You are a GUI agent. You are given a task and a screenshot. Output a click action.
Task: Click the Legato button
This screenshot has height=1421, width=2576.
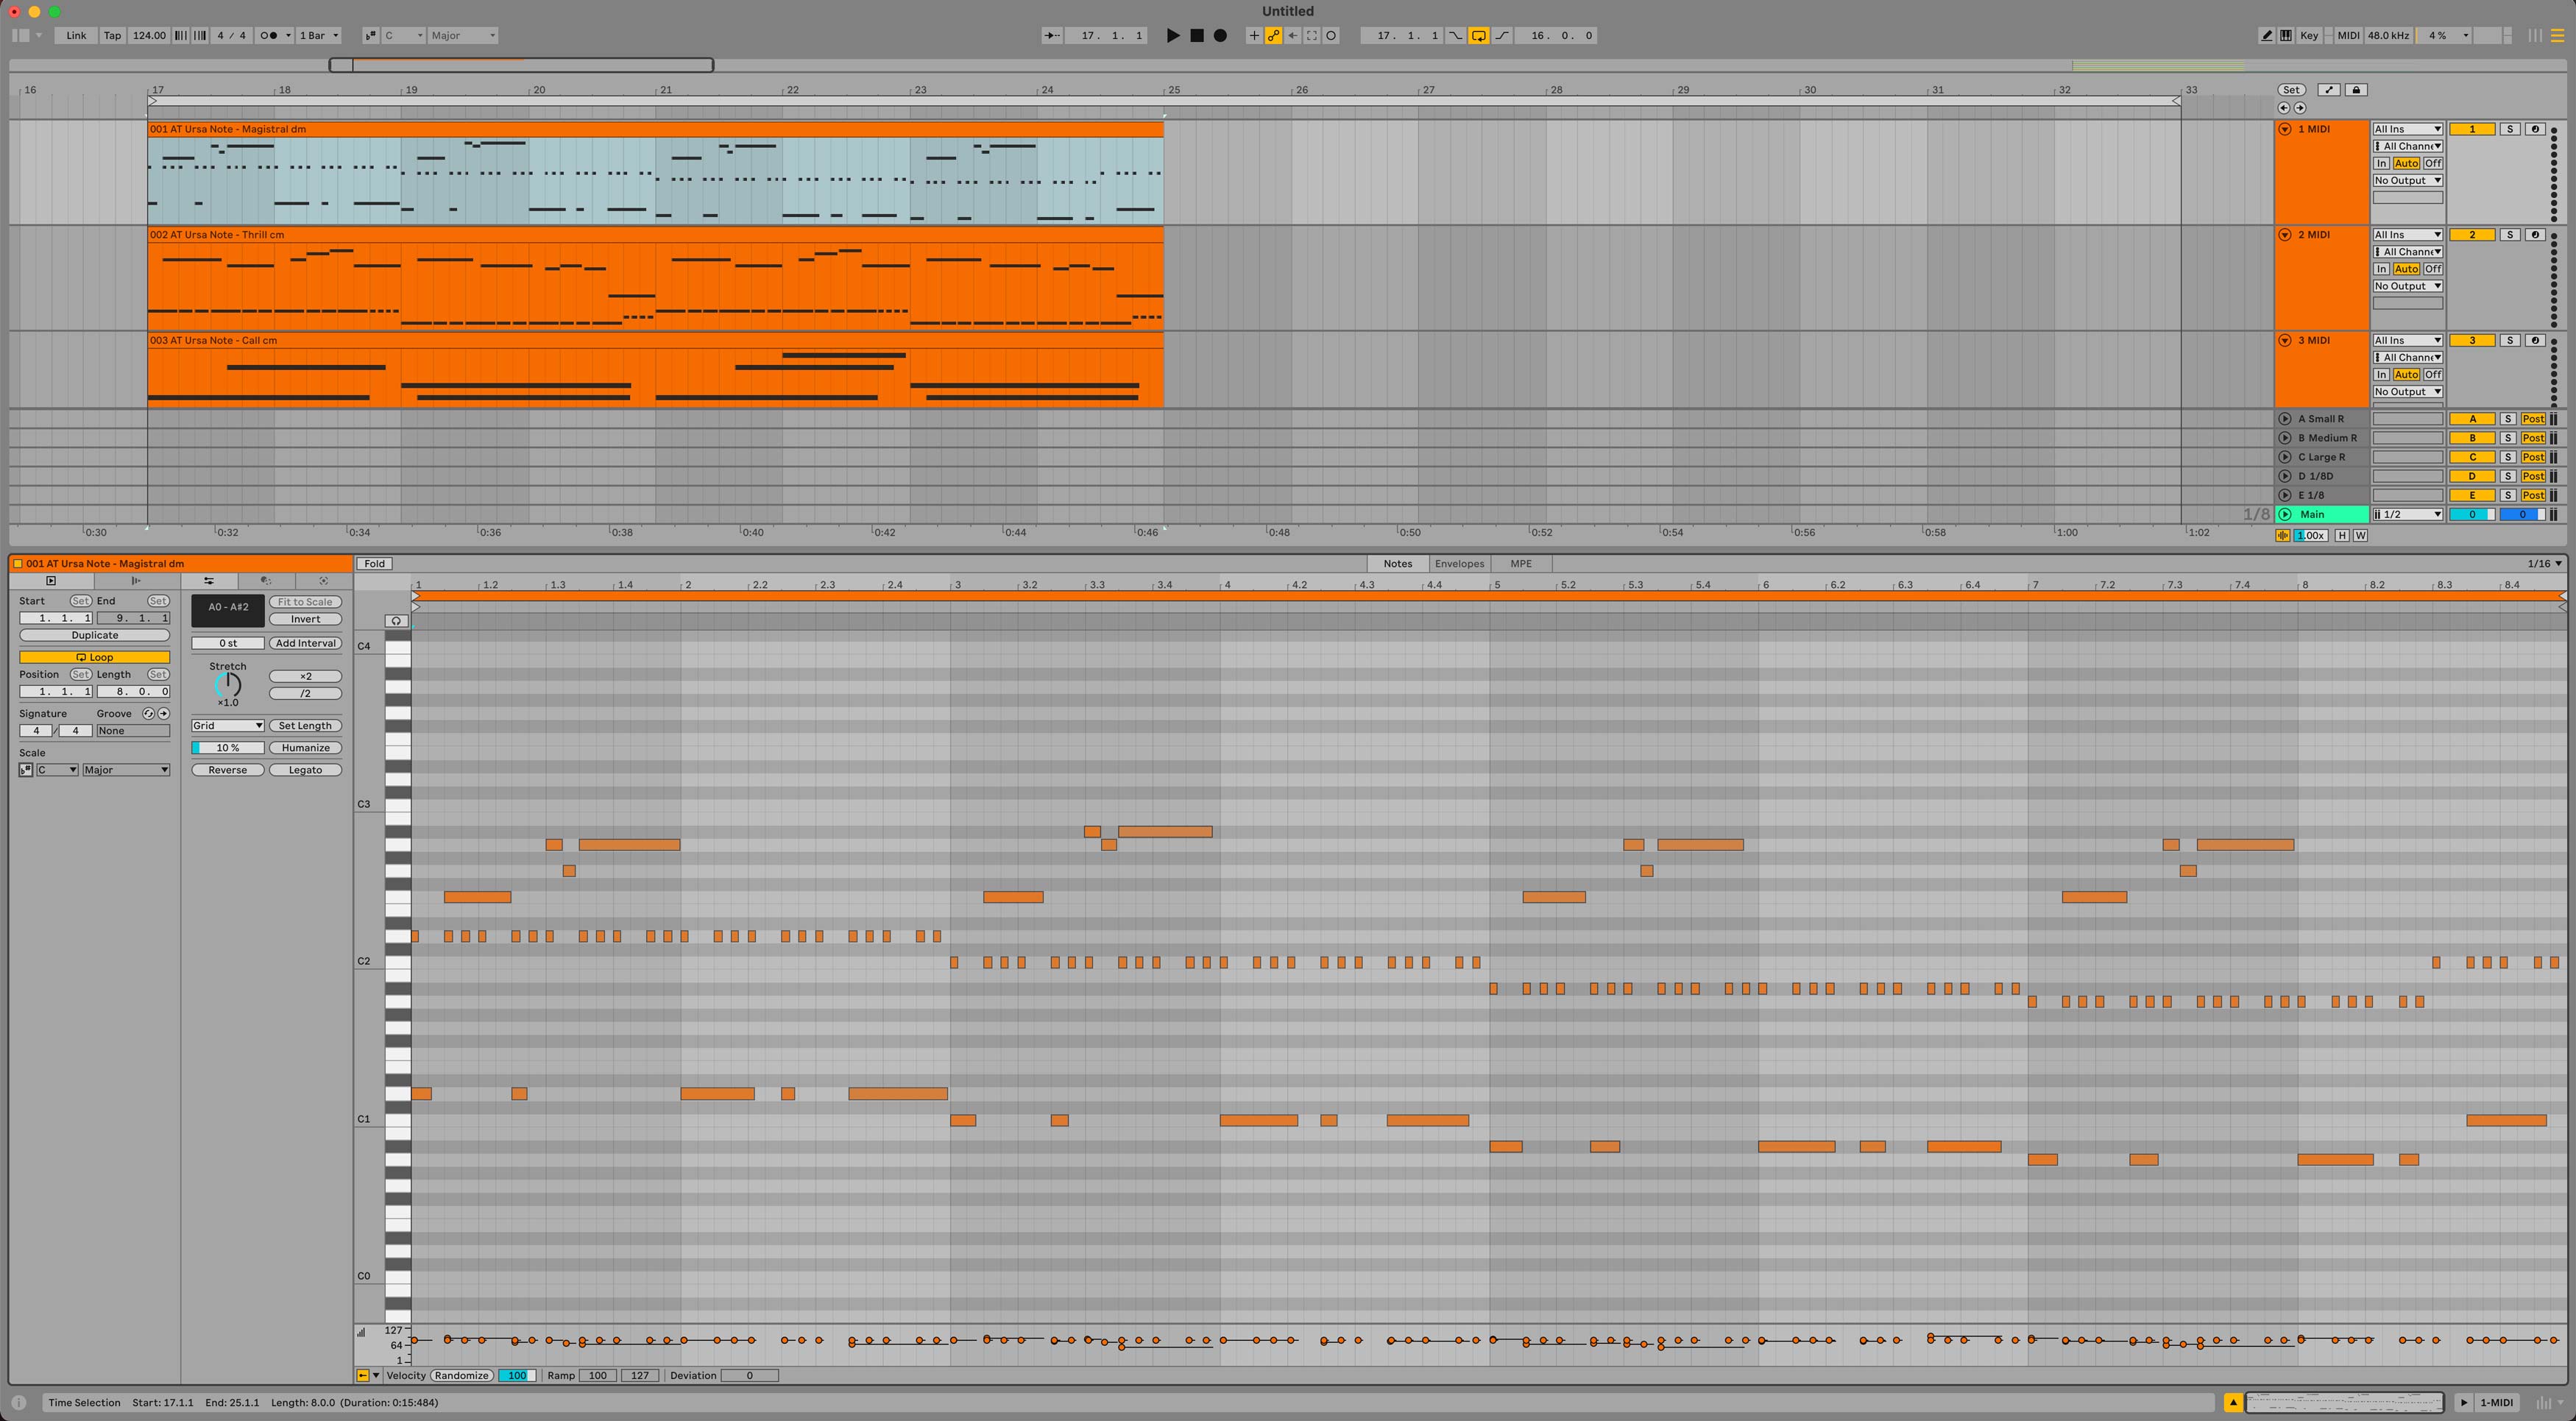click(x=305, y=770)
